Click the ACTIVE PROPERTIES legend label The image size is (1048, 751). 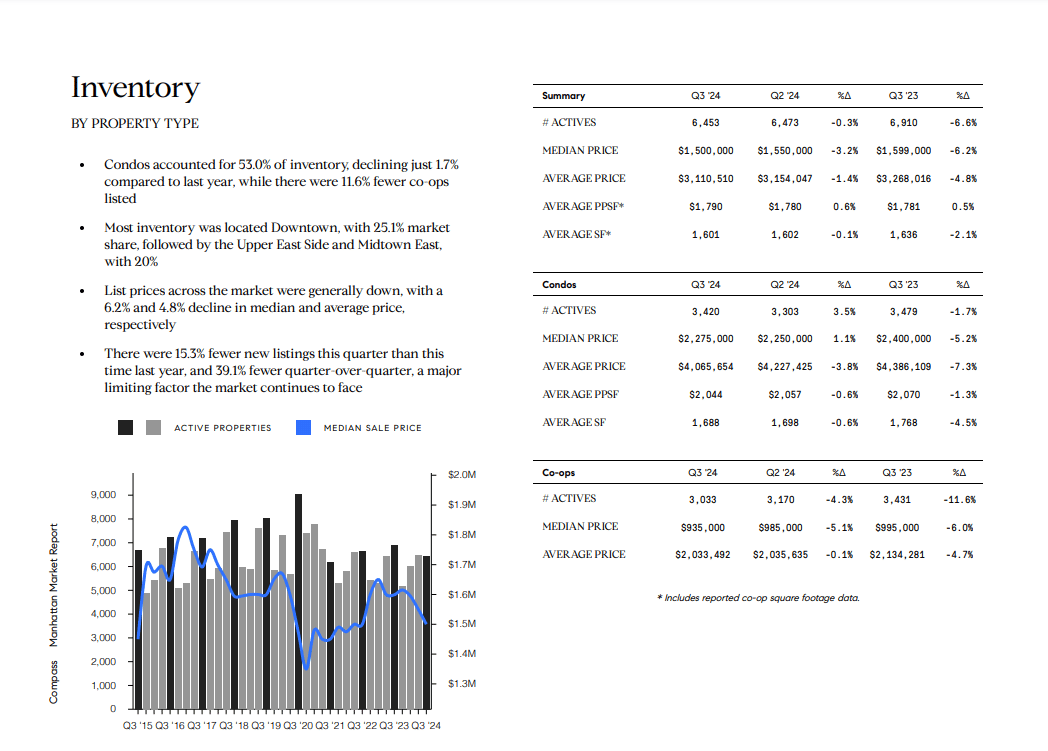click(x=223, y=428)
